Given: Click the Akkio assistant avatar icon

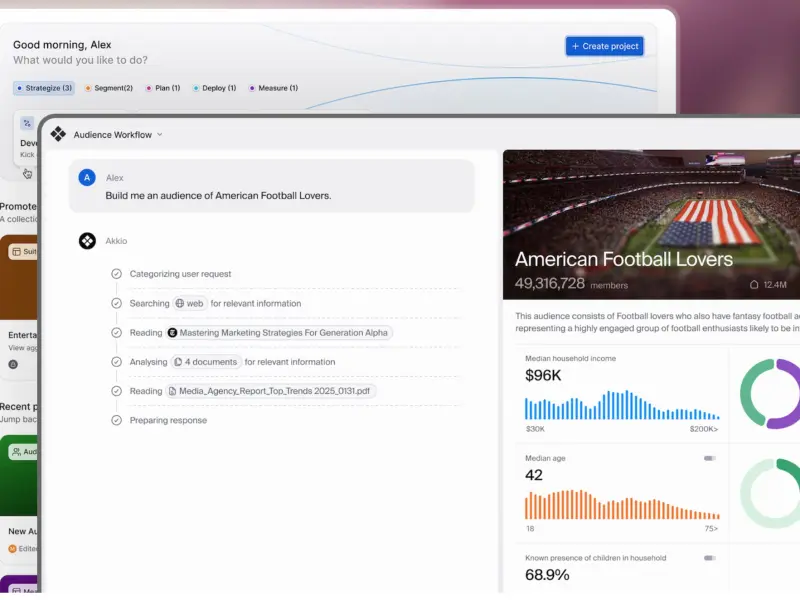Looking at the screenshot, I should click(x=87, y=241).
